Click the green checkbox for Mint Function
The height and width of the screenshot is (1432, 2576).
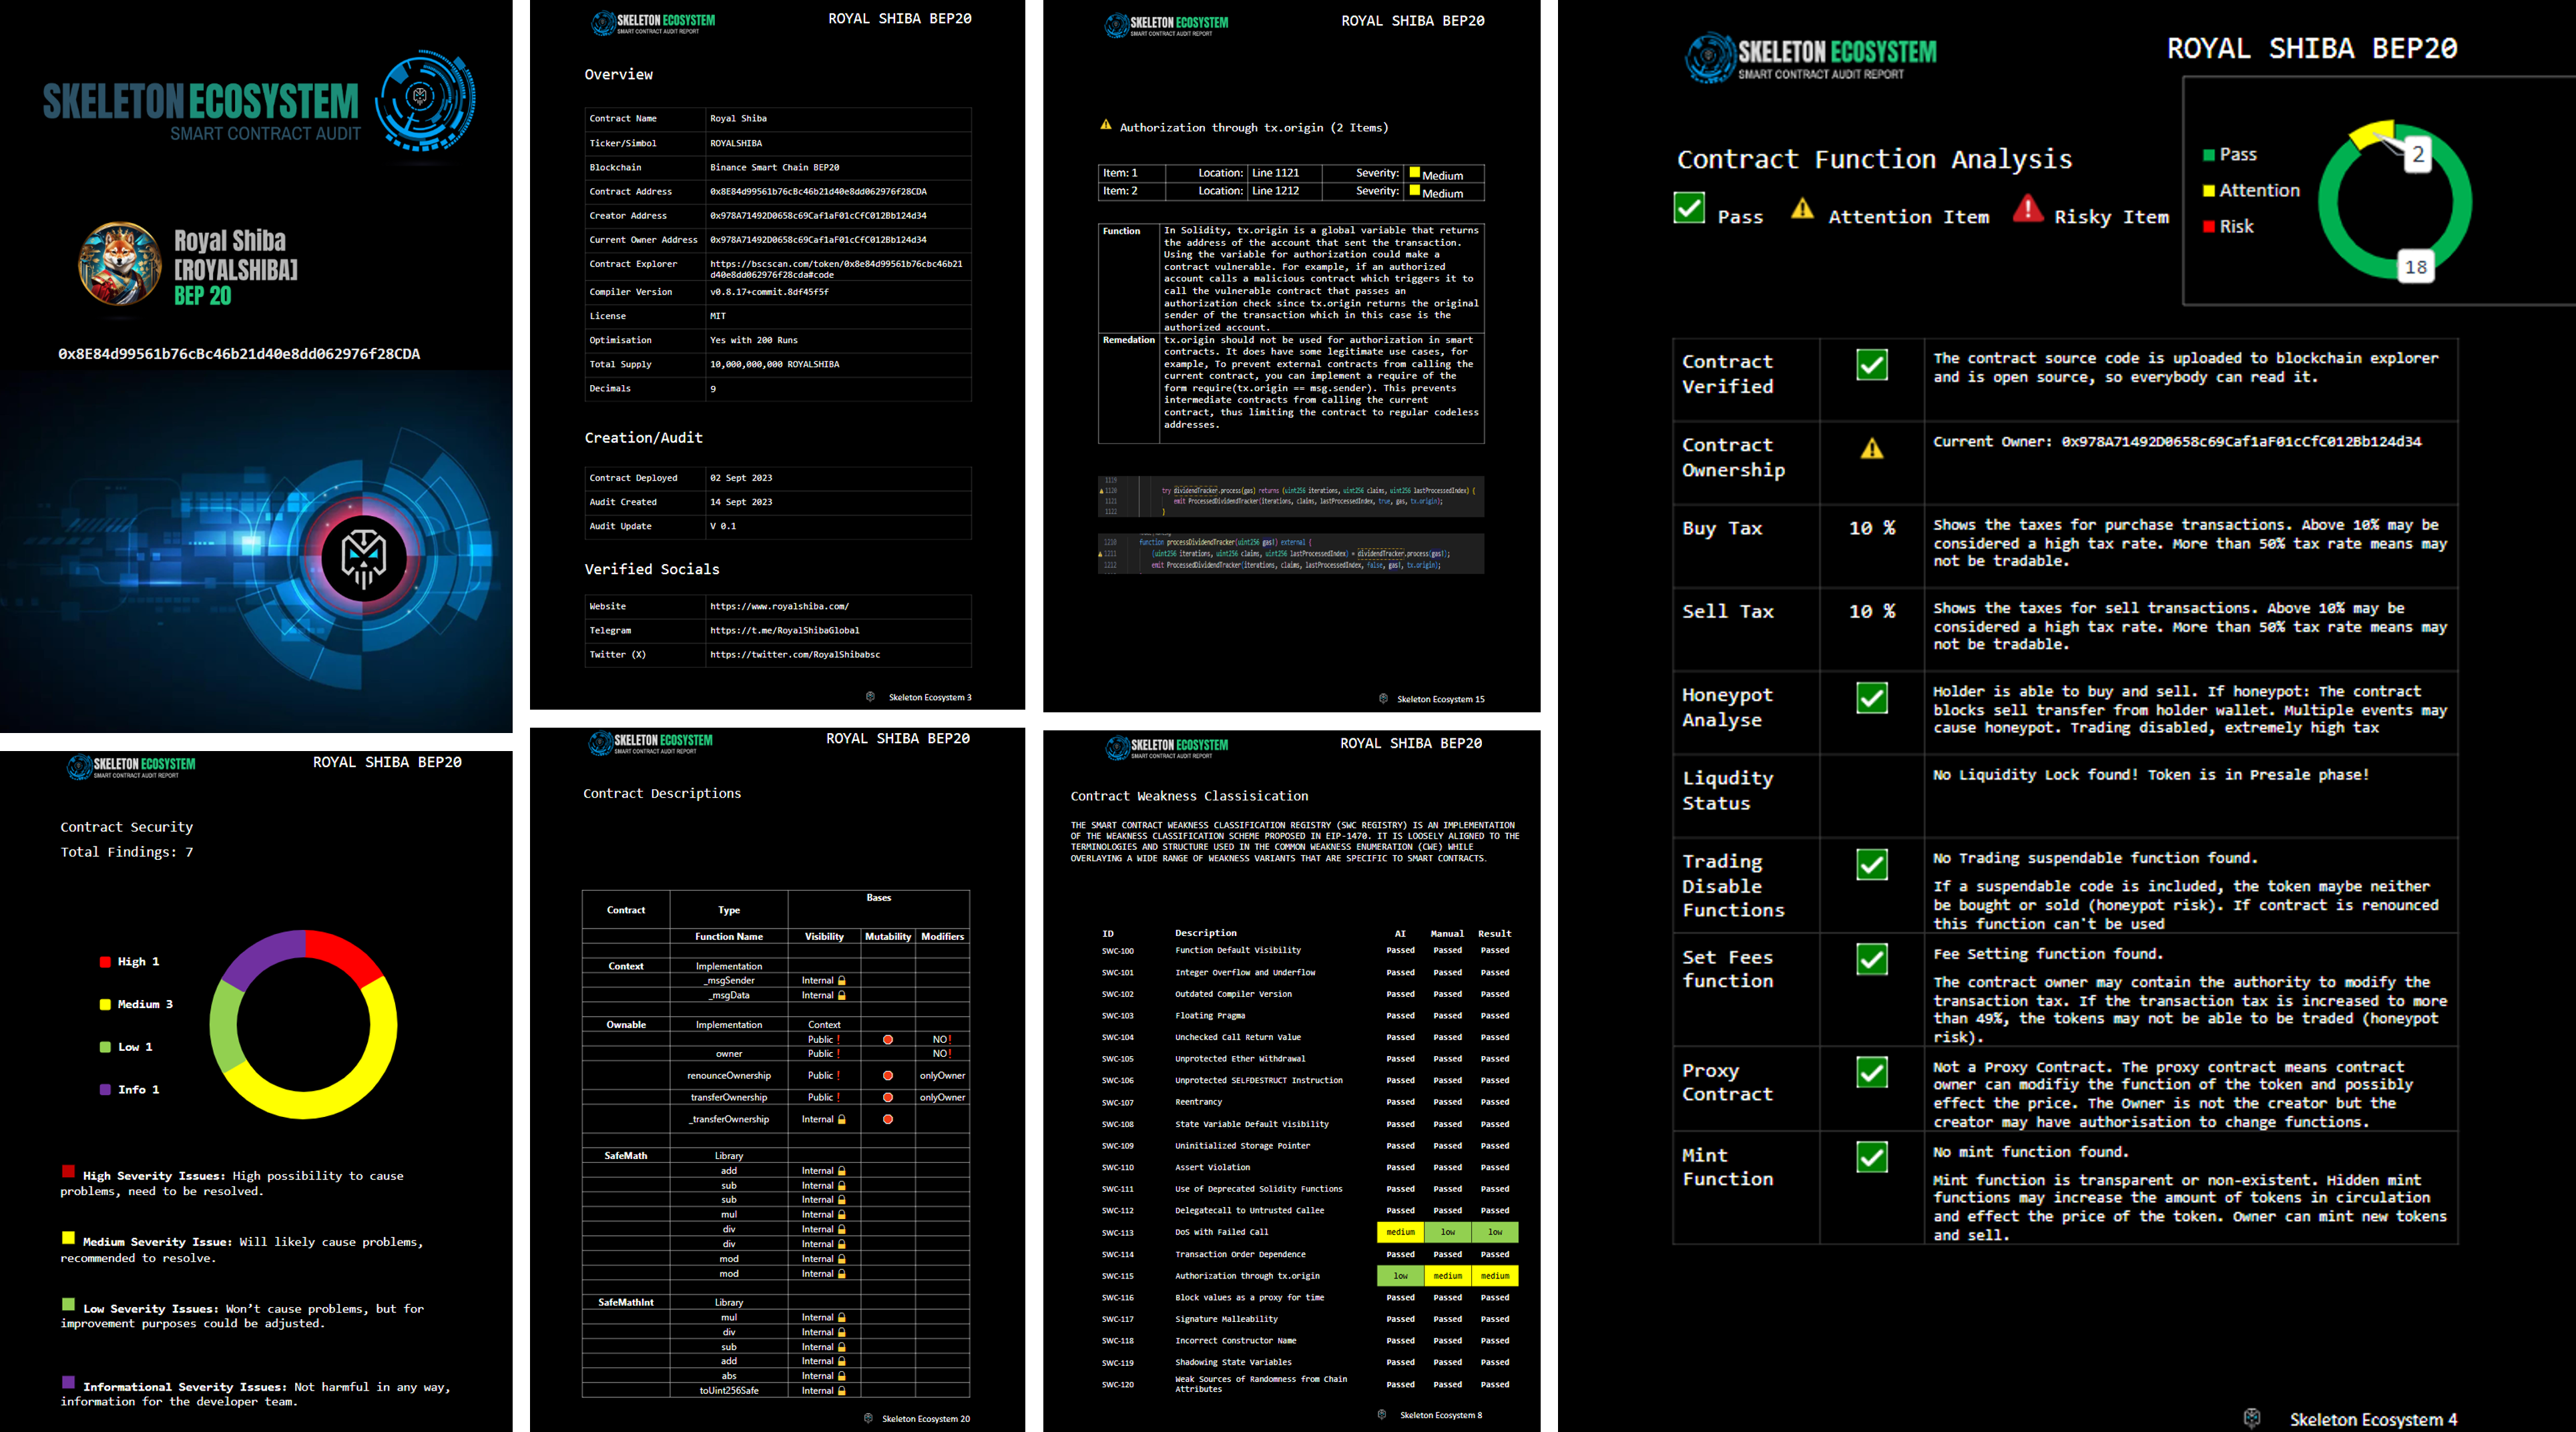pyautogui.click(x=1871, y=1157)
